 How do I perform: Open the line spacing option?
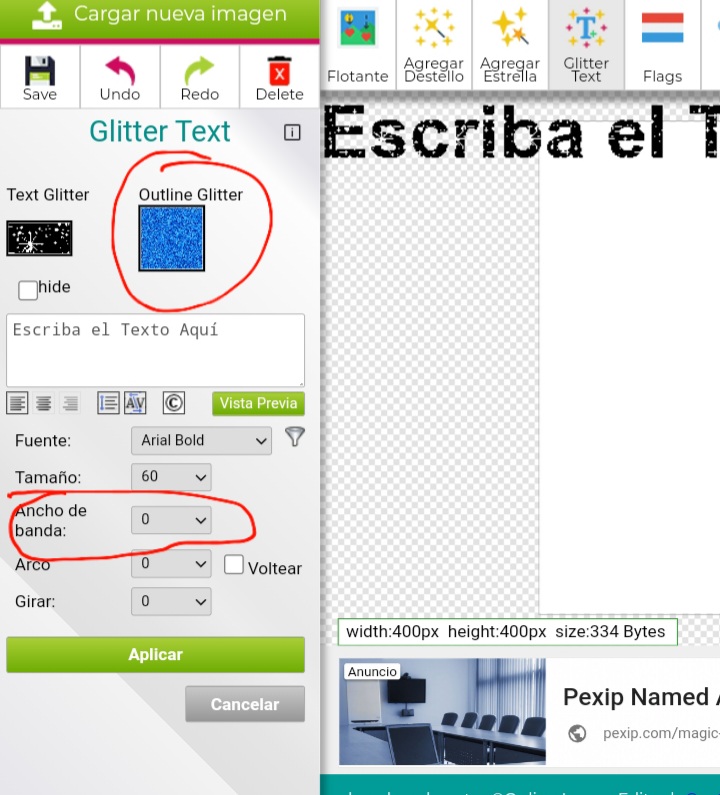click(108, 403)
